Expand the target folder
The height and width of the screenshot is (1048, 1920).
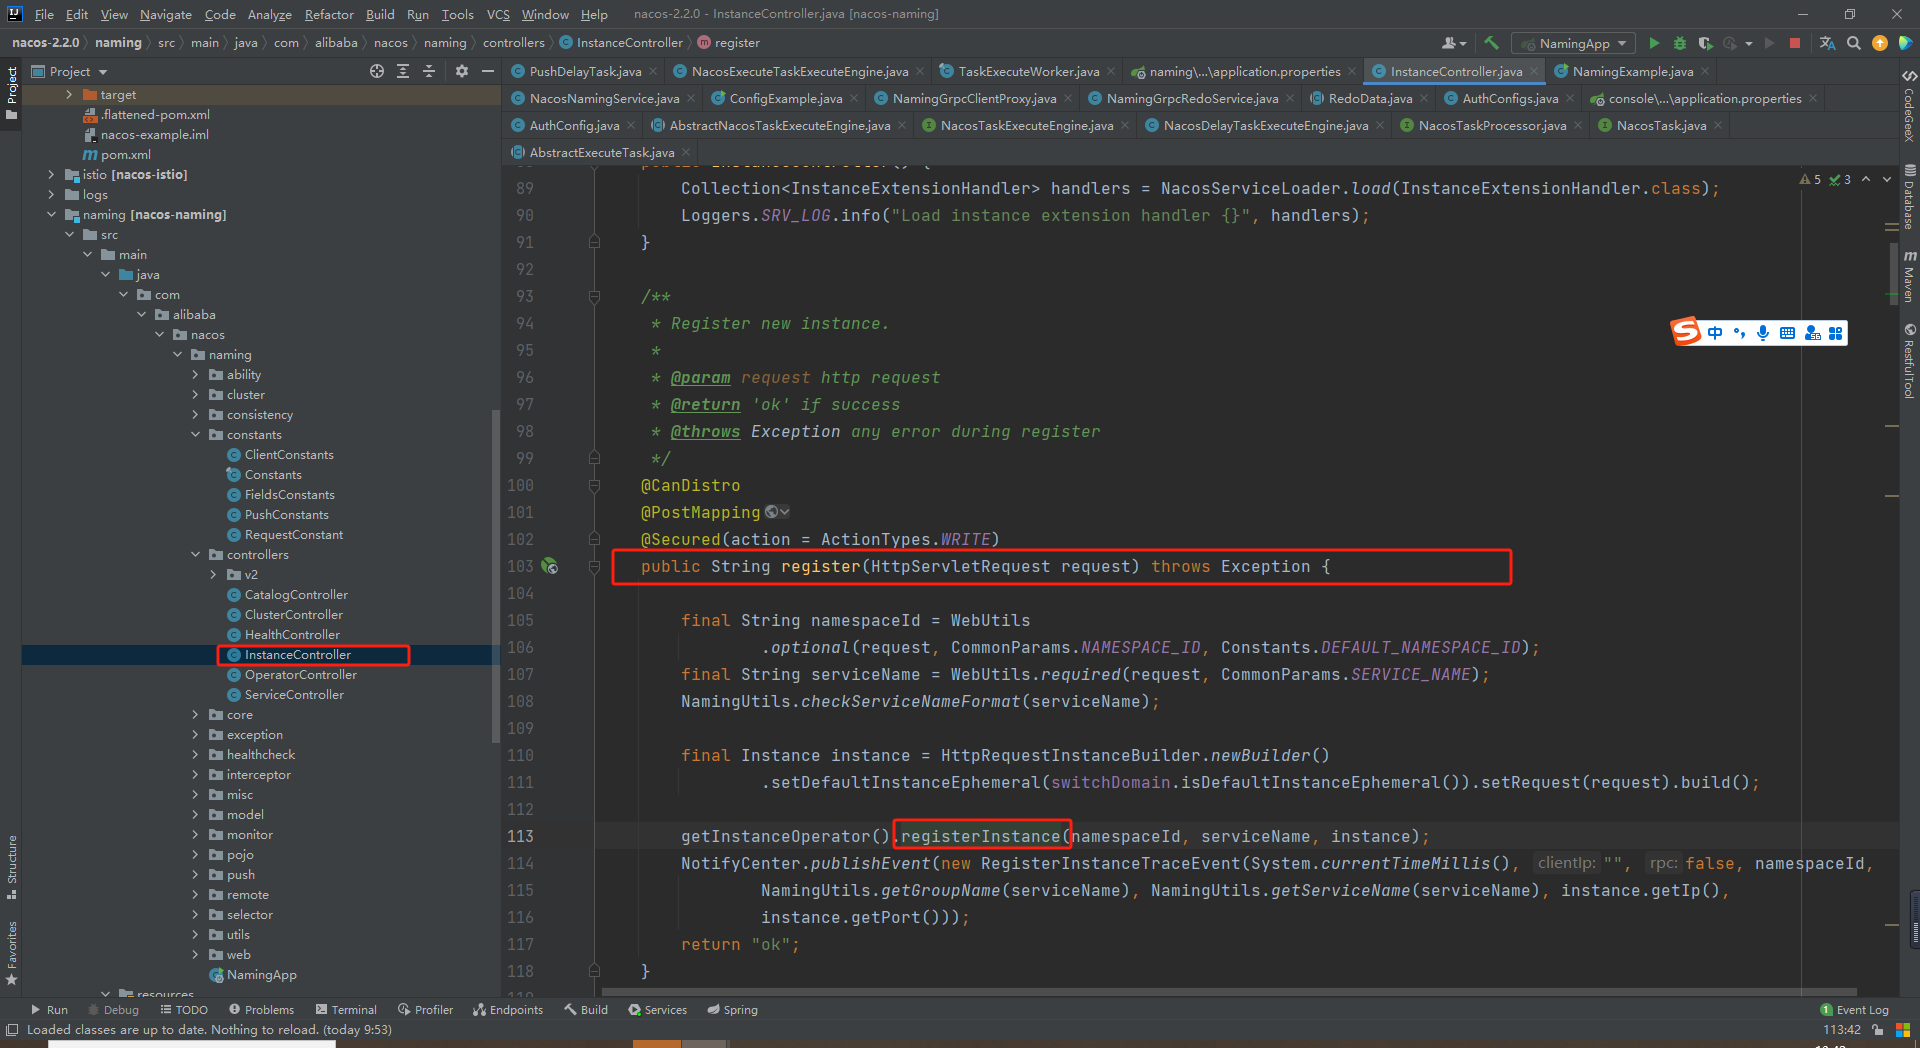click(69, 95)
